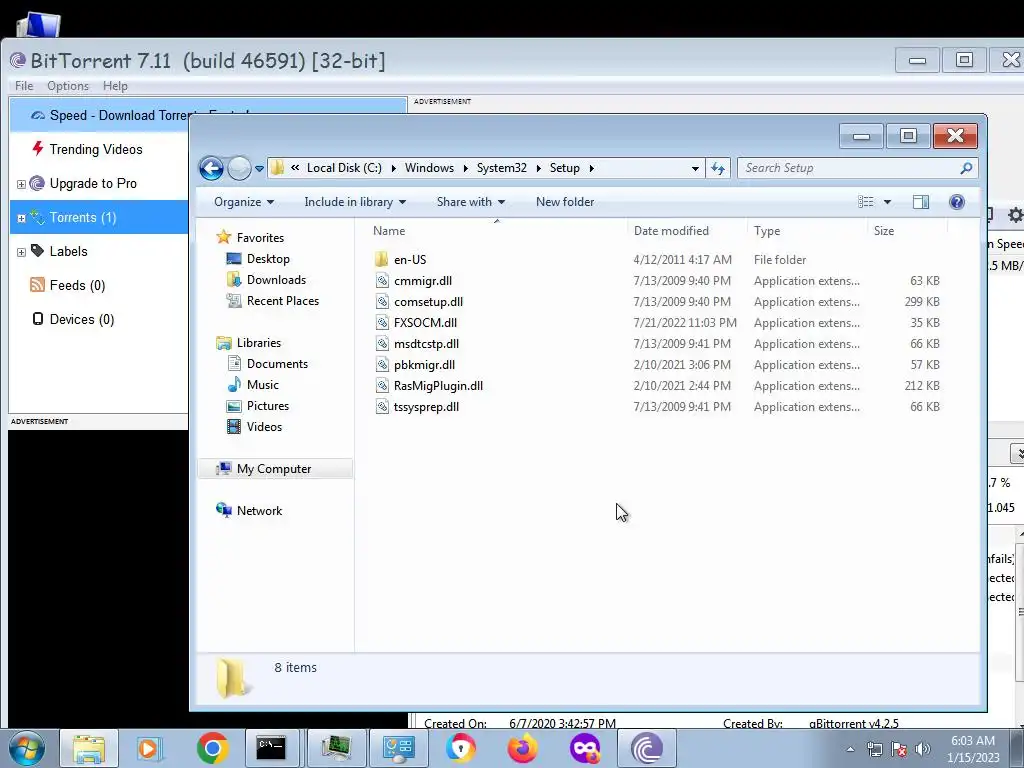Expand the arrow after Setup breadcrumb

click(x=592, y=168)
